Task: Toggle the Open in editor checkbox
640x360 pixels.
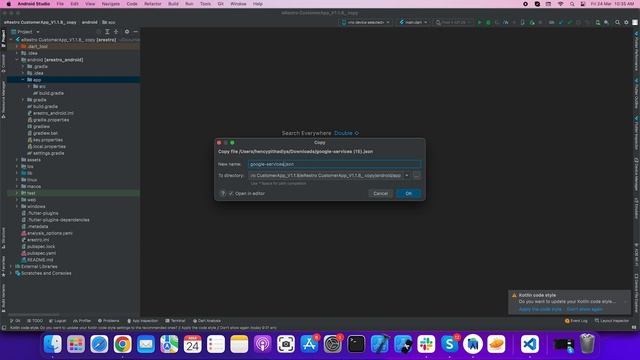Action: pos(231,193)
